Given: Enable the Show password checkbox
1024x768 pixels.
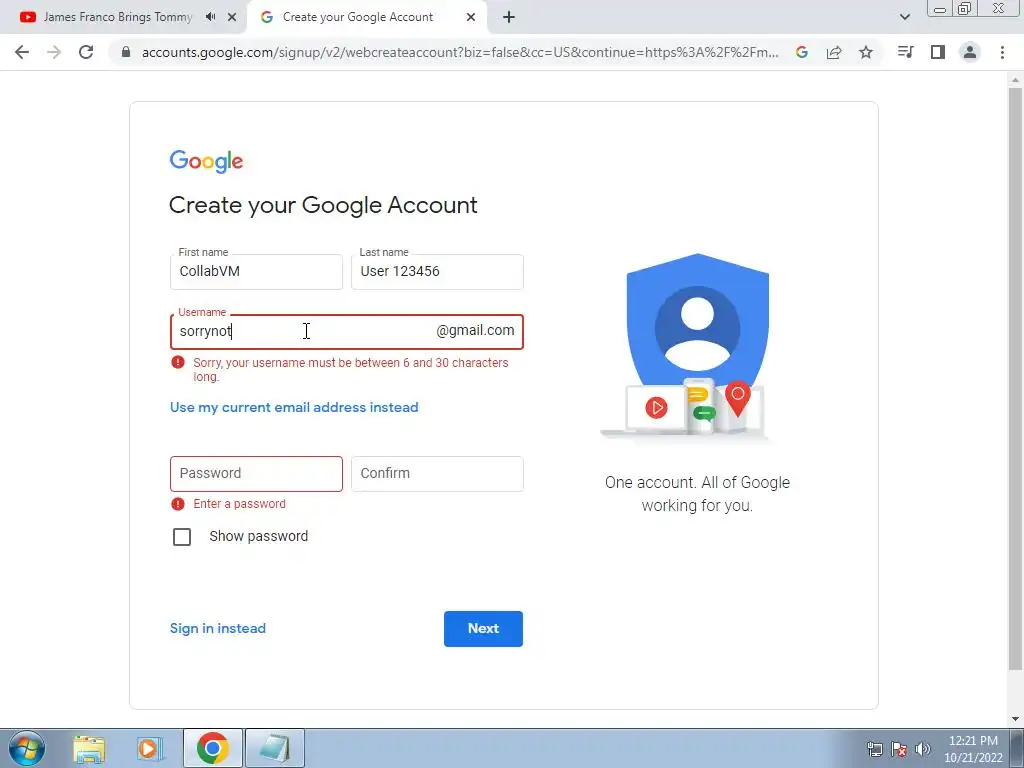Looking at the screenshot, I should click(x=182, y=537).
